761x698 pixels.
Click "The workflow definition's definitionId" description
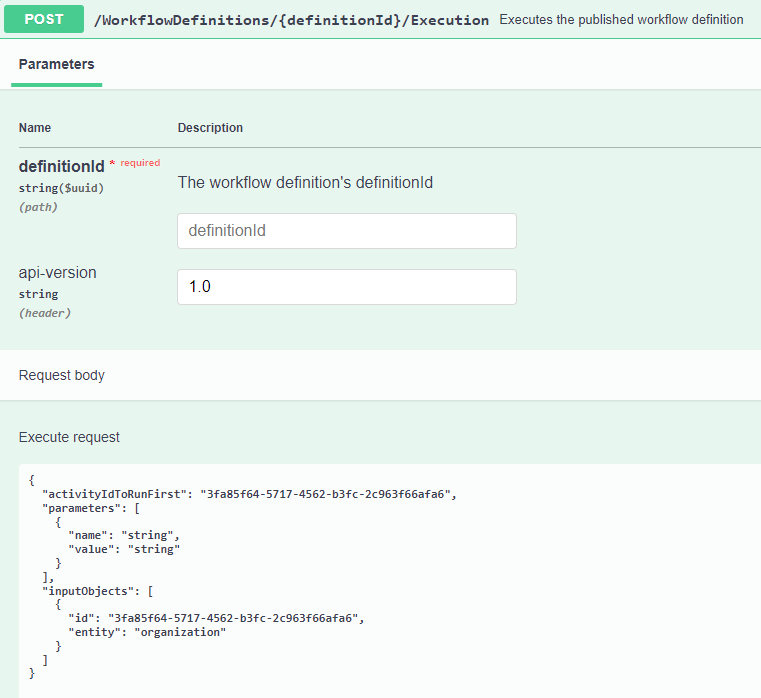305,183
